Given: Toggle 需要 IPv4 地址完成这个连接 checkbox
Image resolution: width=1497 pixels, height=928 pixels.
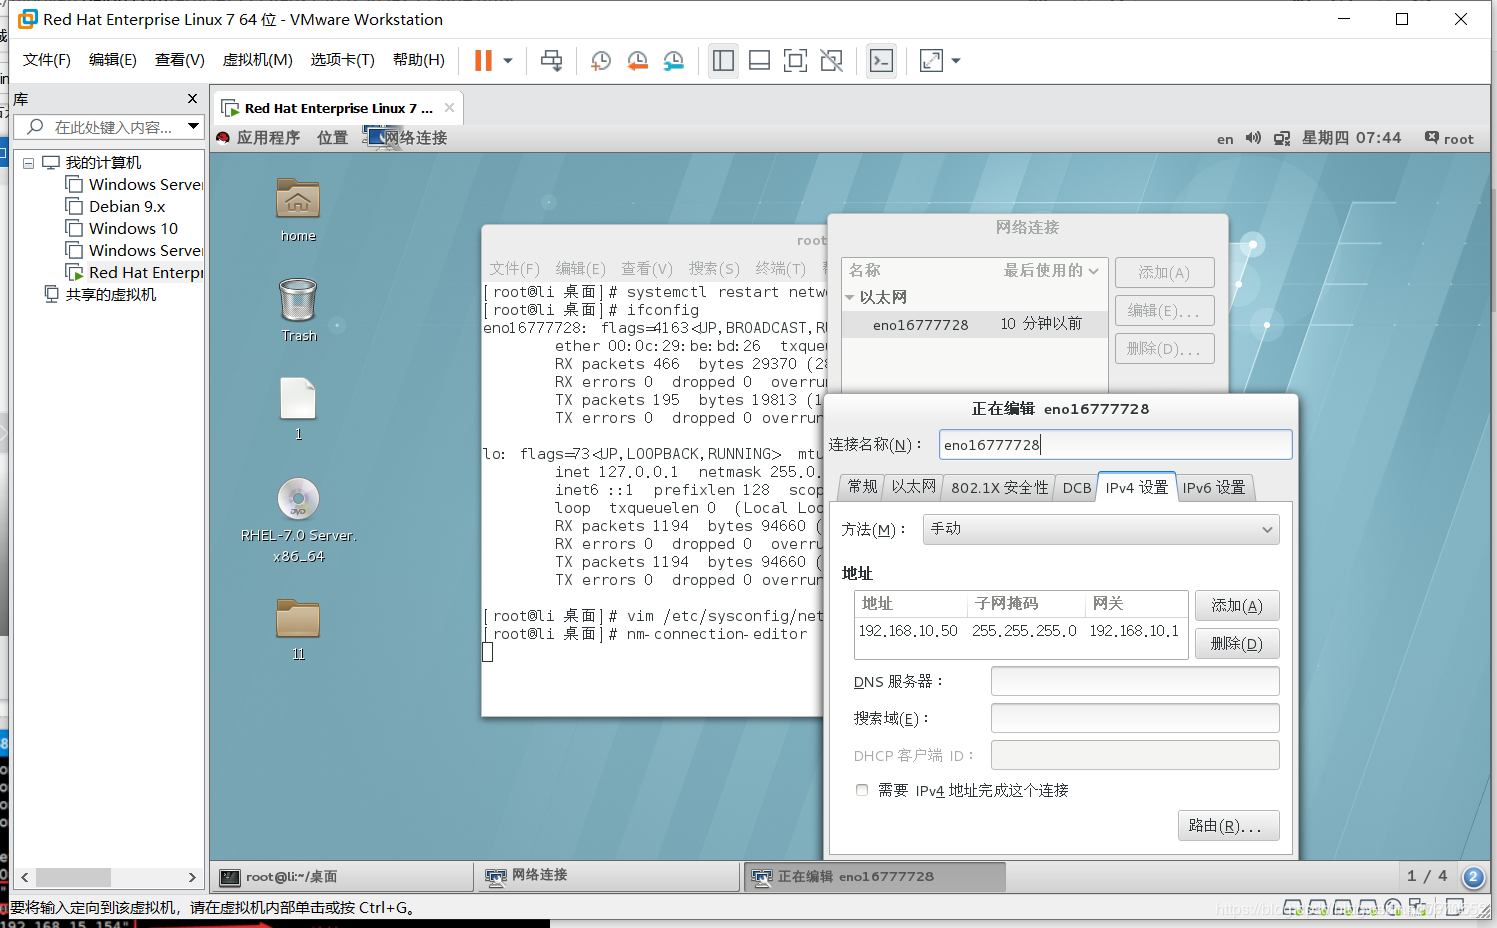Looking at the screenshot, I should [862, 790].
